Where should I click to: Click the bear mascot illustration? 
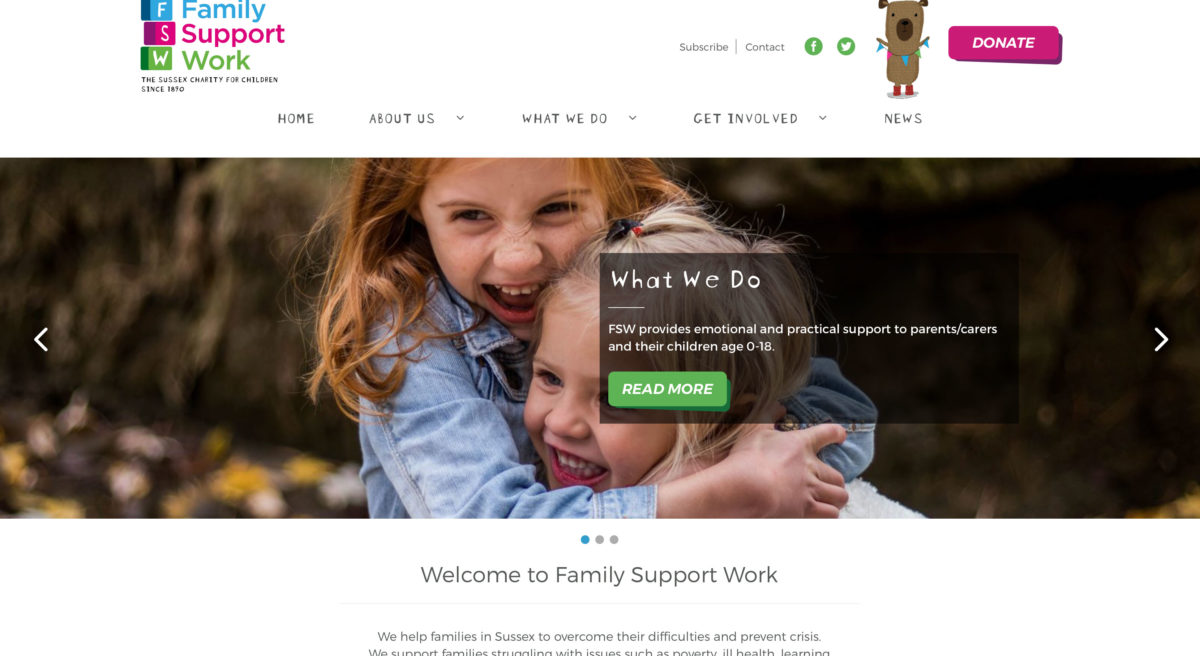[902, 48]
